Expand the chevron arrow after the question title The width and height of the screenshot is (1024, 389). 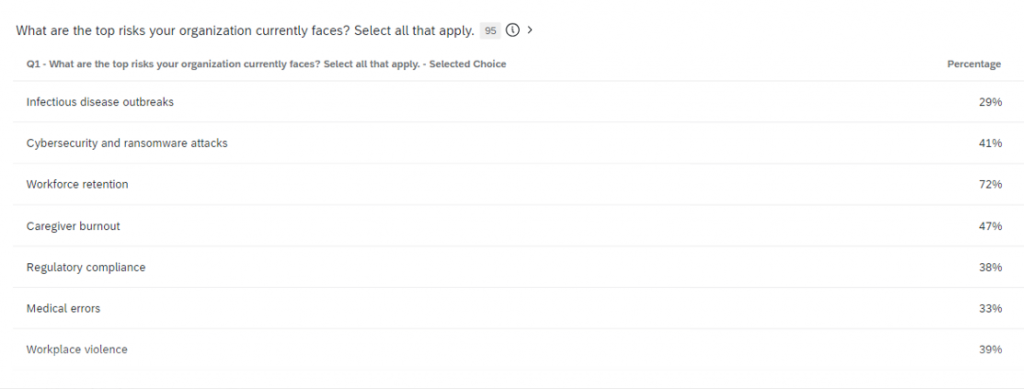pyautogui.click(x=530, y=30)
